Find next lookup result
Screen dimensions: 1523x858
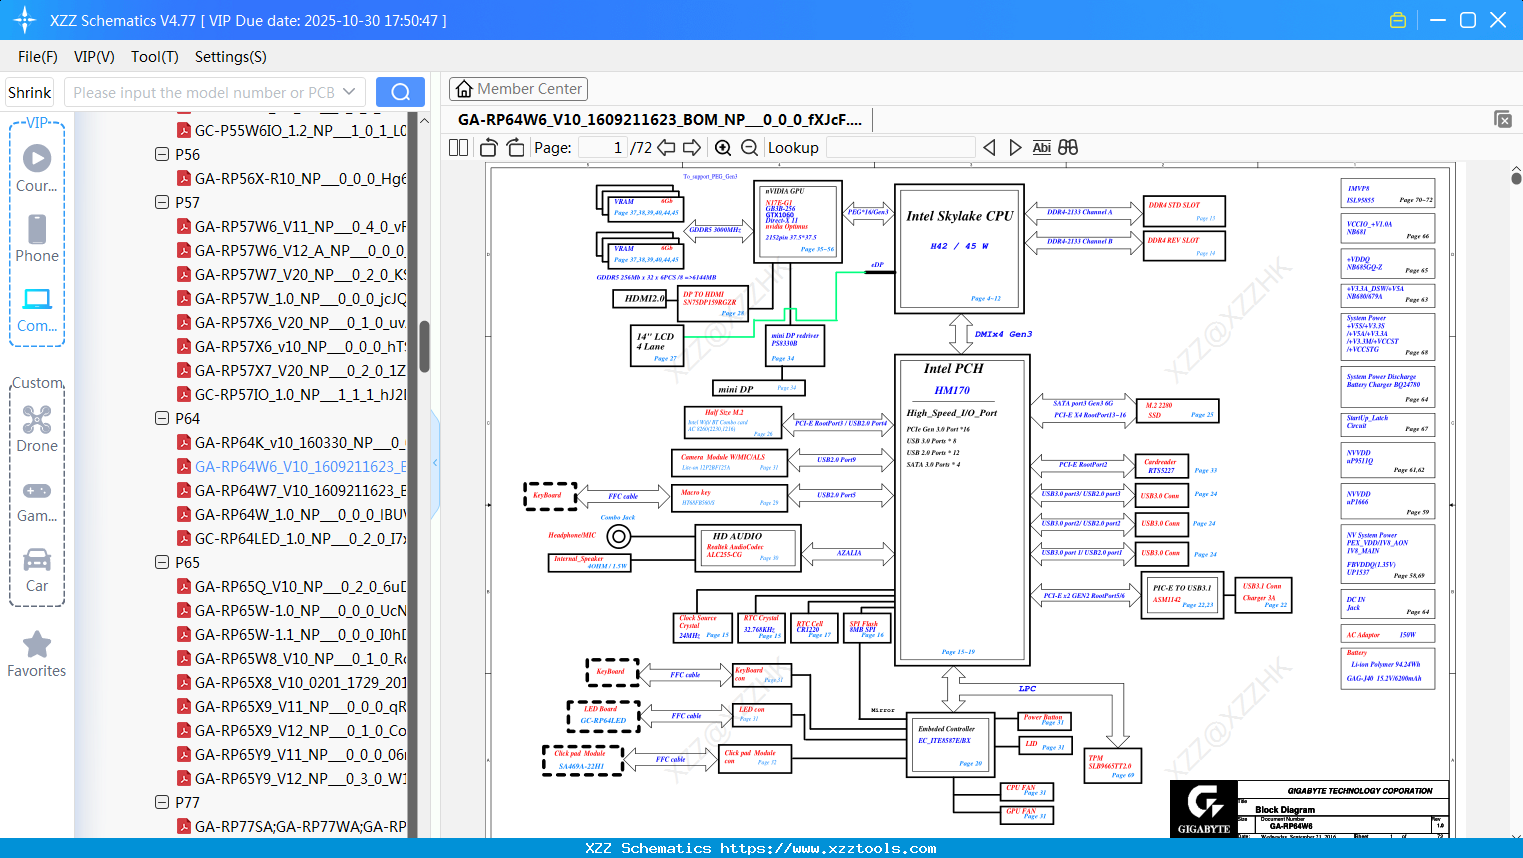click(1015, 147)
